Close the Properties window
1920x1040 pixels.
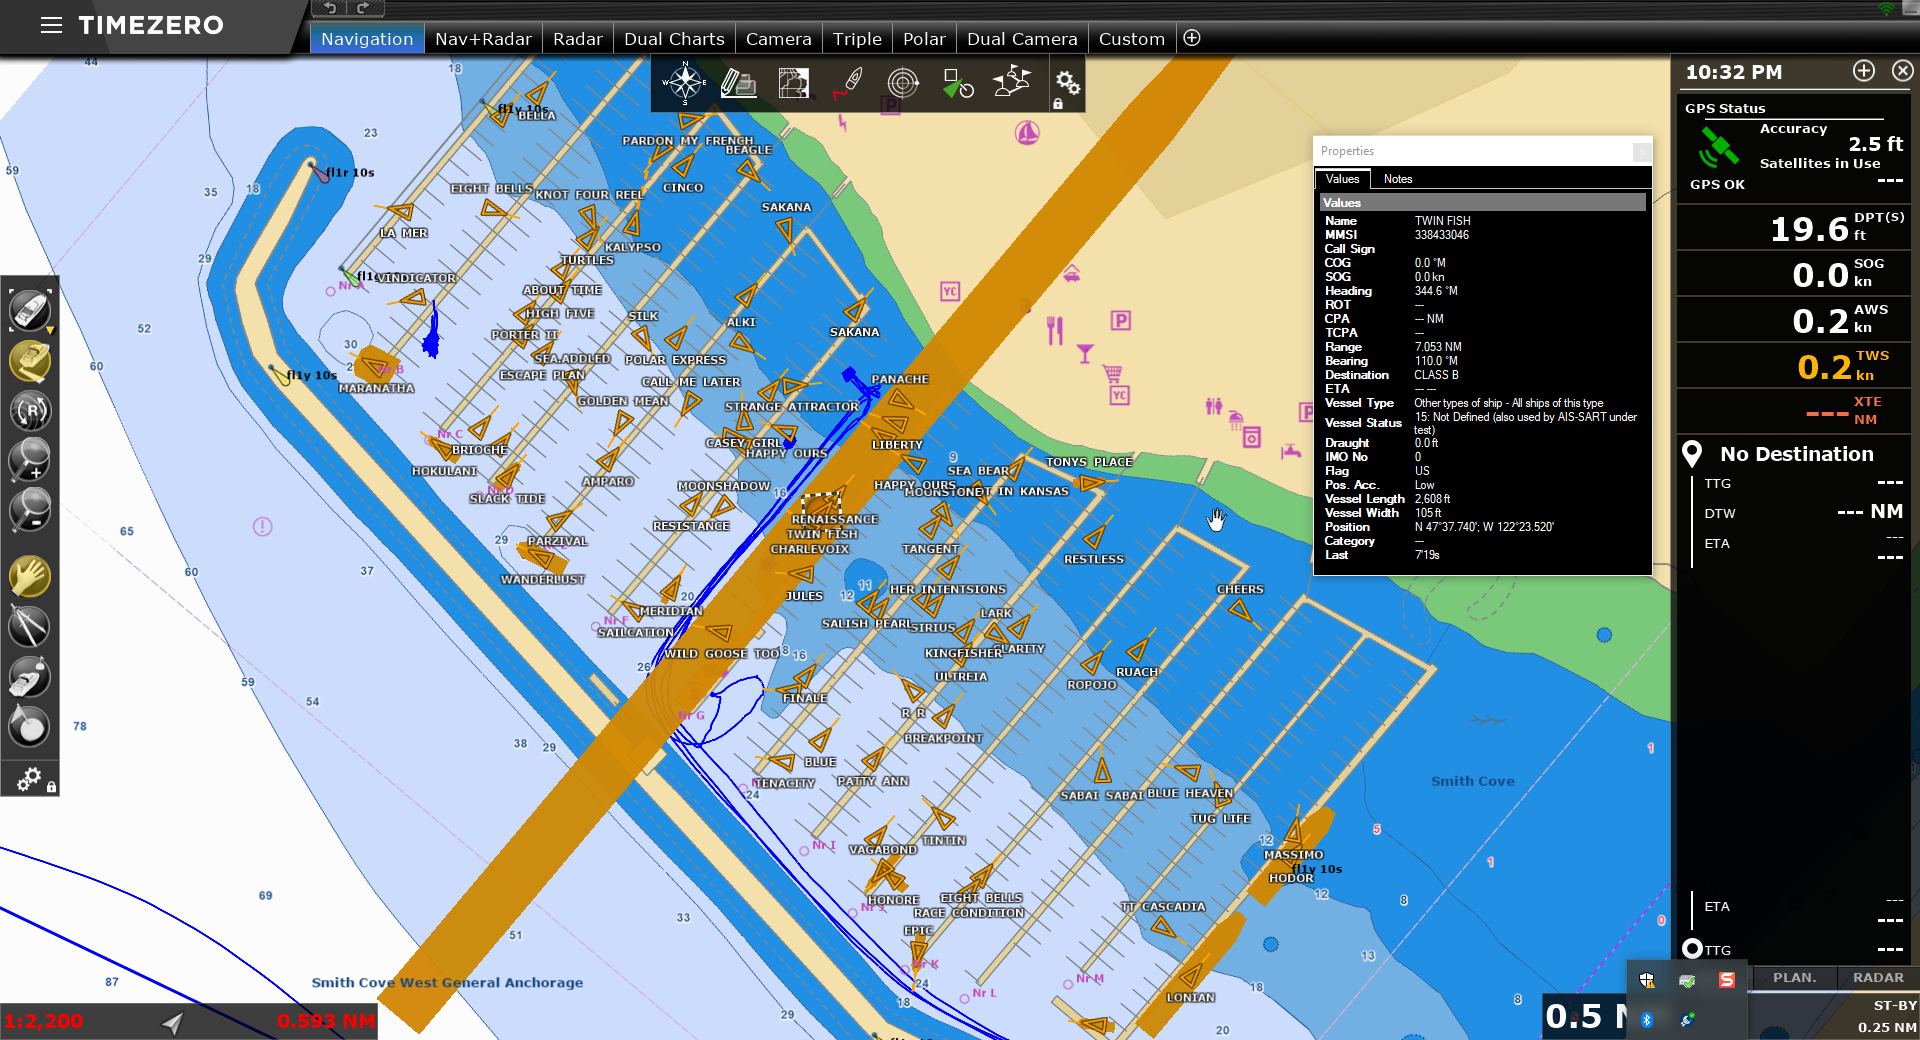tap(1642, 151)
